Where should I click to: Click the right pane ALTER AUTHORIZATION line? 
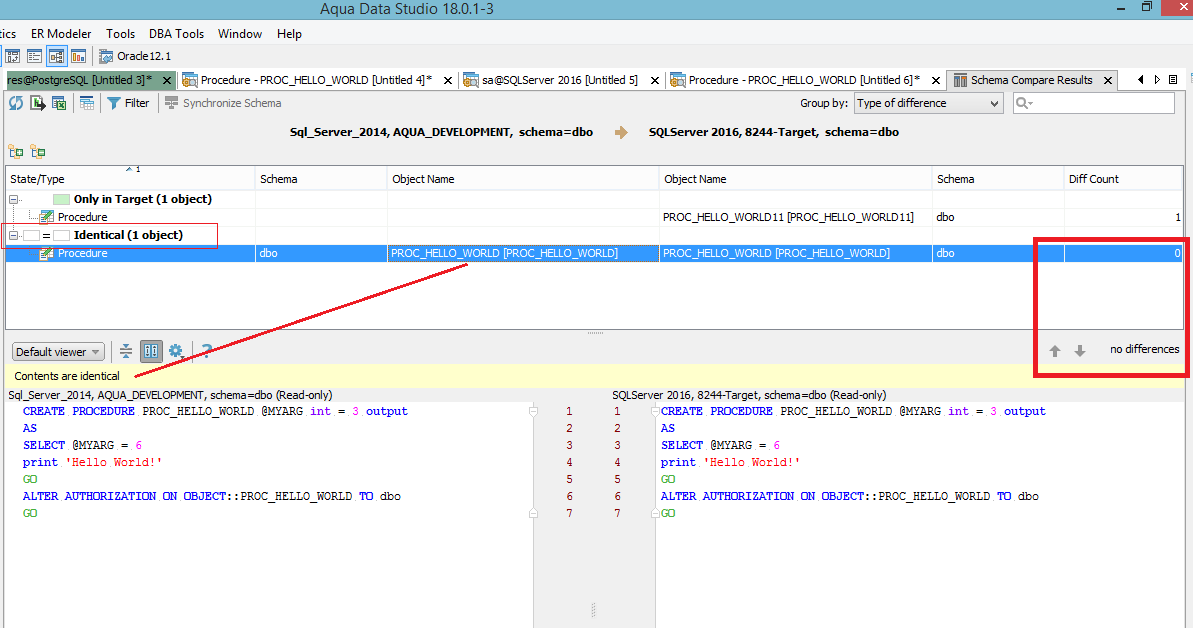[849, 496]
